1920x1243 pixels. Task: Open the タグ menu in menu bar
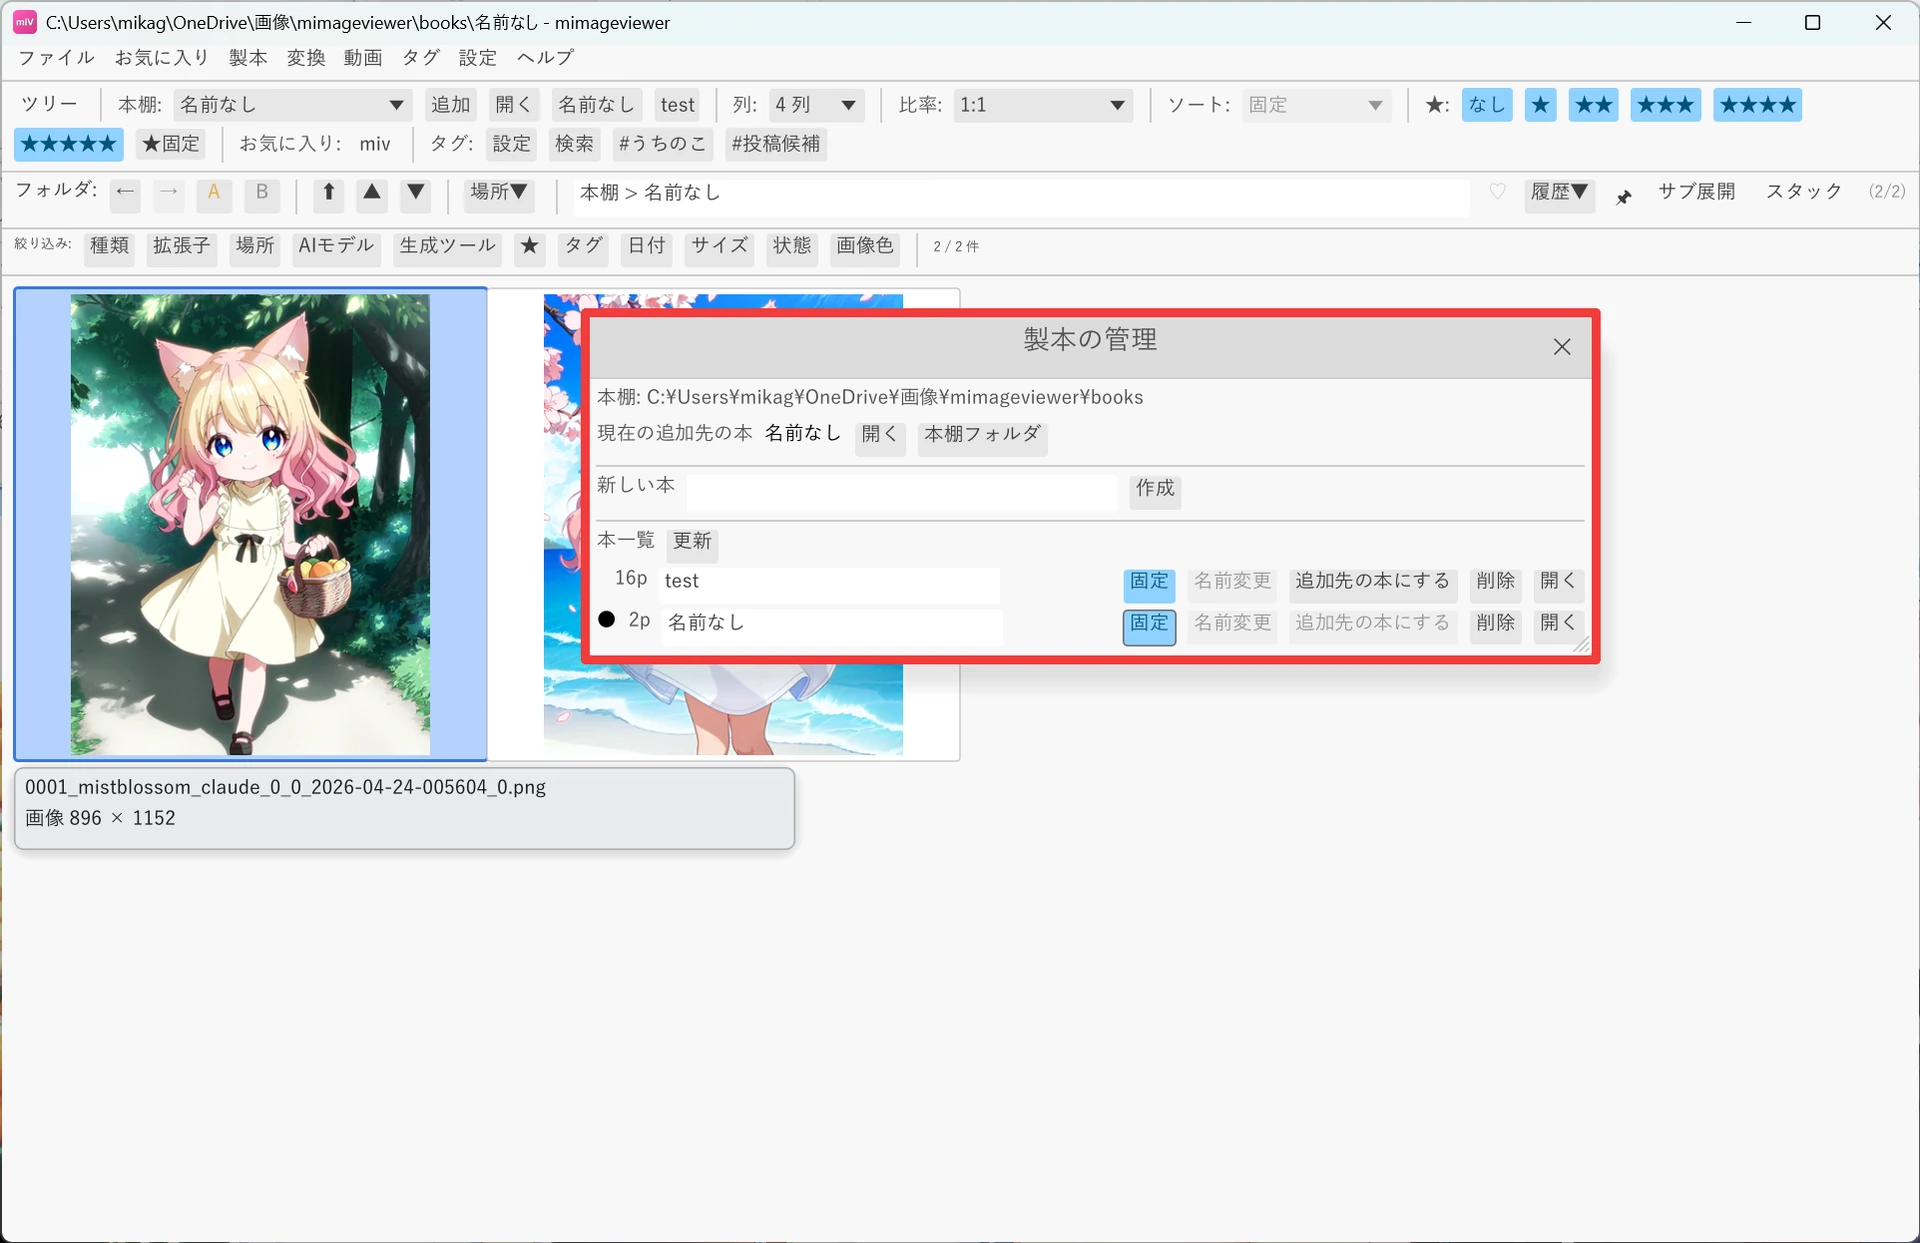pyautogui.click(x=421, y=58)
